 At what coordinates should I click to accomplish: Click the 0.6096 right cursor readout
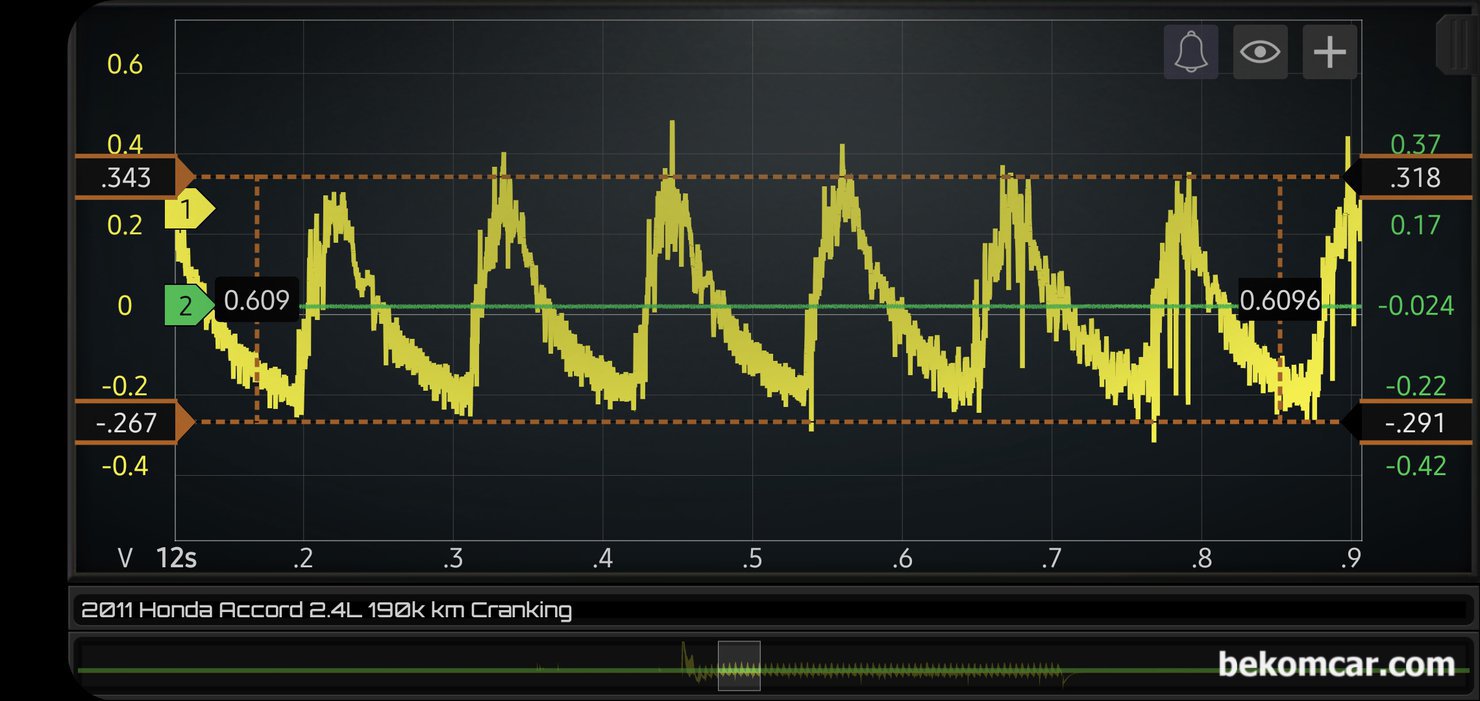tap(1279, 300)
